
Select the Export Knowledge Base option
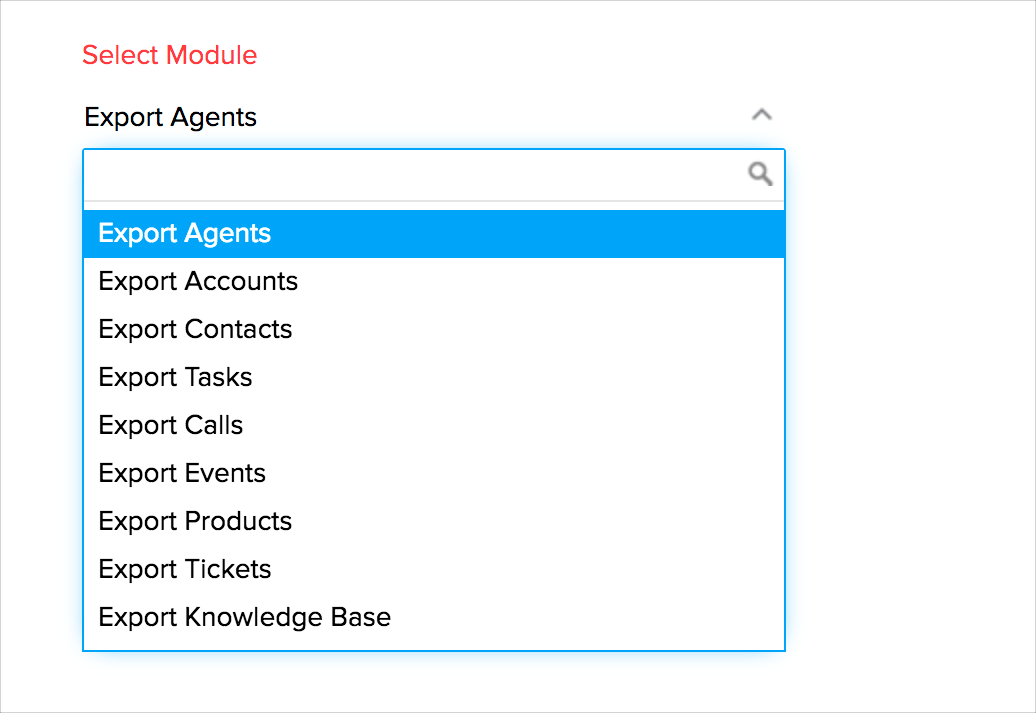(x=433, y=618)
